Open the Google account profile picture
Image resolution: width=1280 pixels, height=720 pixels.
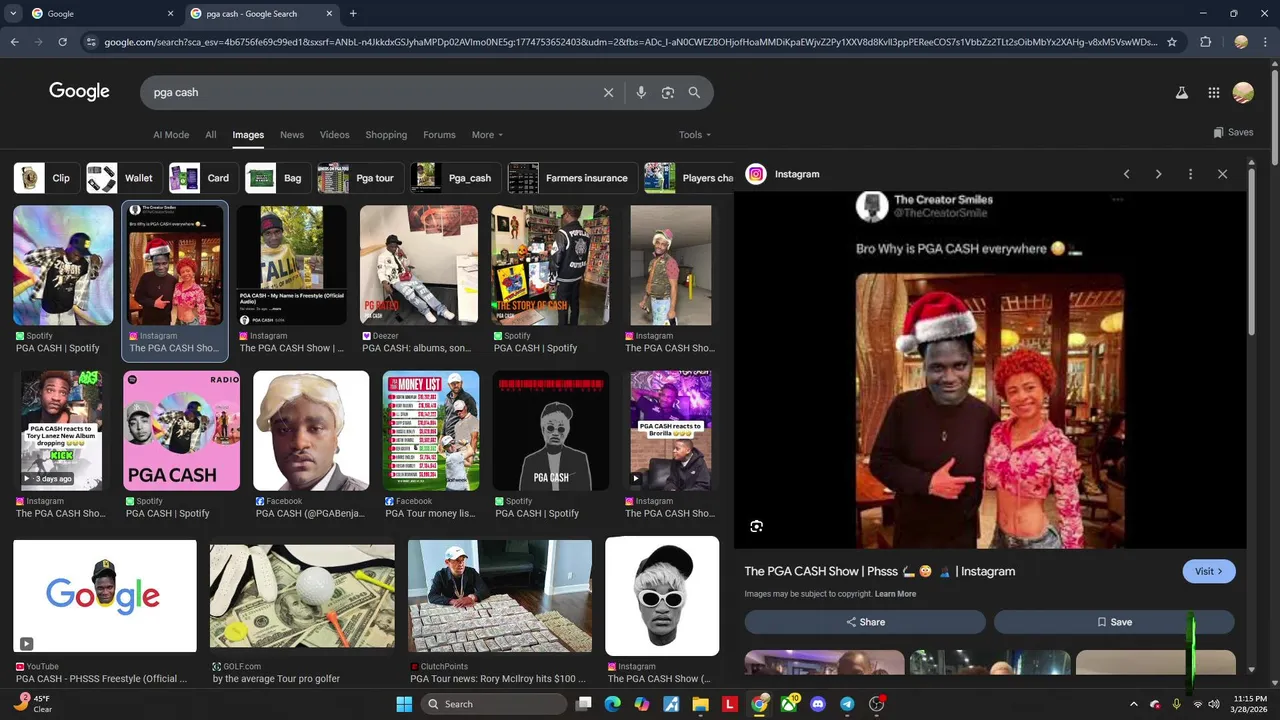(1243, 92)
